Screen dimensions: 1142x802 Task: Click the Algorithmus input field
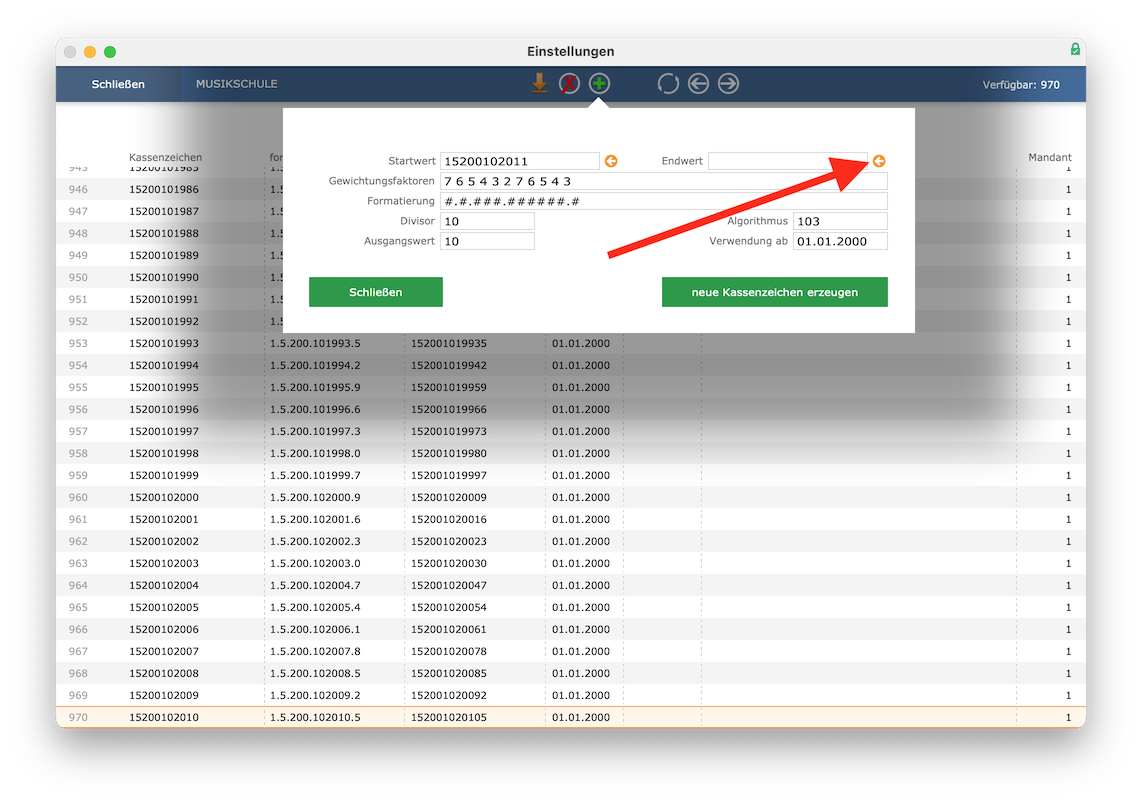pos(840,221)
